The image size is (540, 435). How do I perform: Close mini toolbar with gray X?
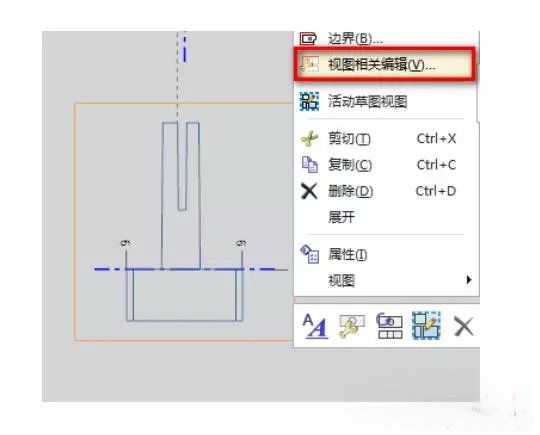click(464, 327)
